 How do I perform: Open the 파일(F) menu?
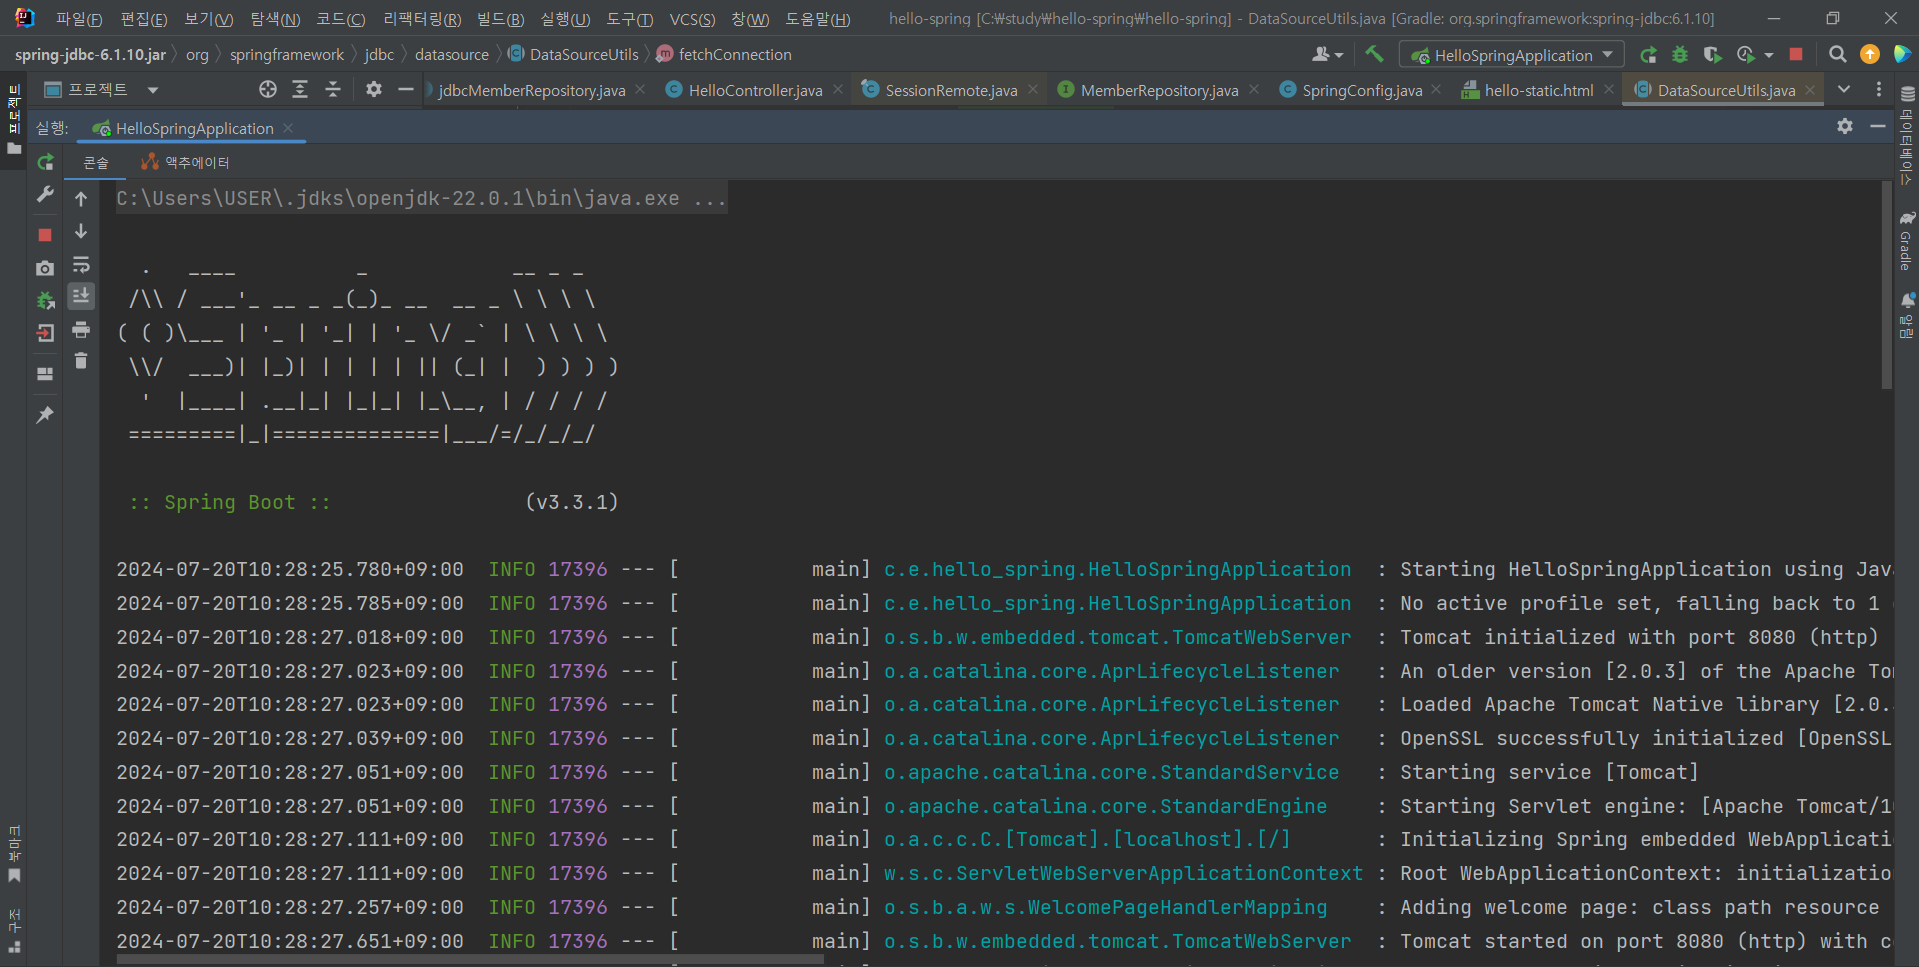(79, 19)
